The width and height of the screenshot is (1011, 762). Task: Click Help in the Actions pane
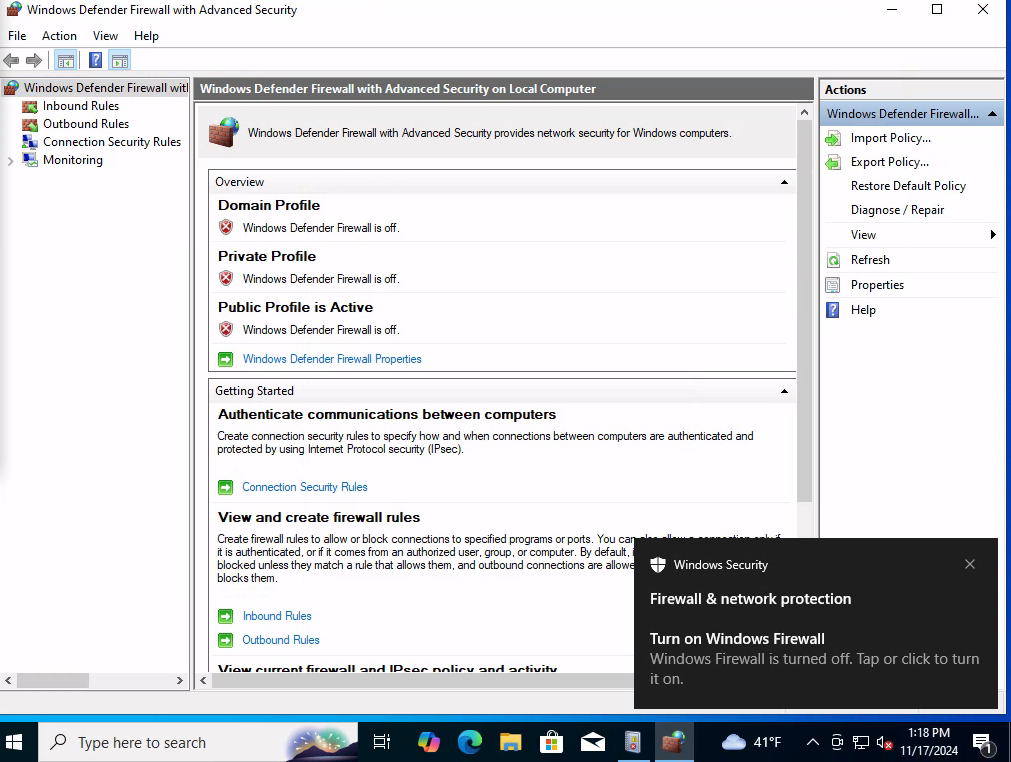863,310
